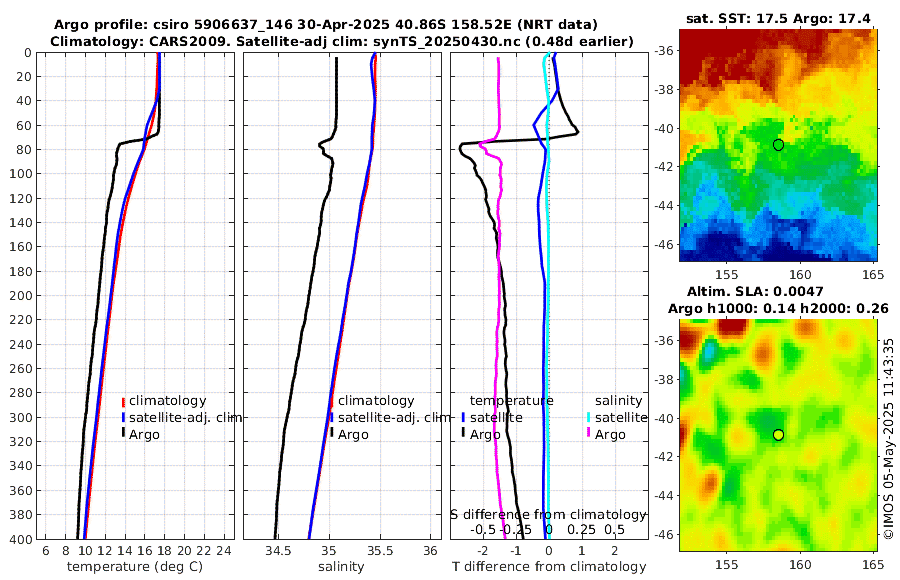Select the 'temperature (deg C)' axis label

point(135,567)
